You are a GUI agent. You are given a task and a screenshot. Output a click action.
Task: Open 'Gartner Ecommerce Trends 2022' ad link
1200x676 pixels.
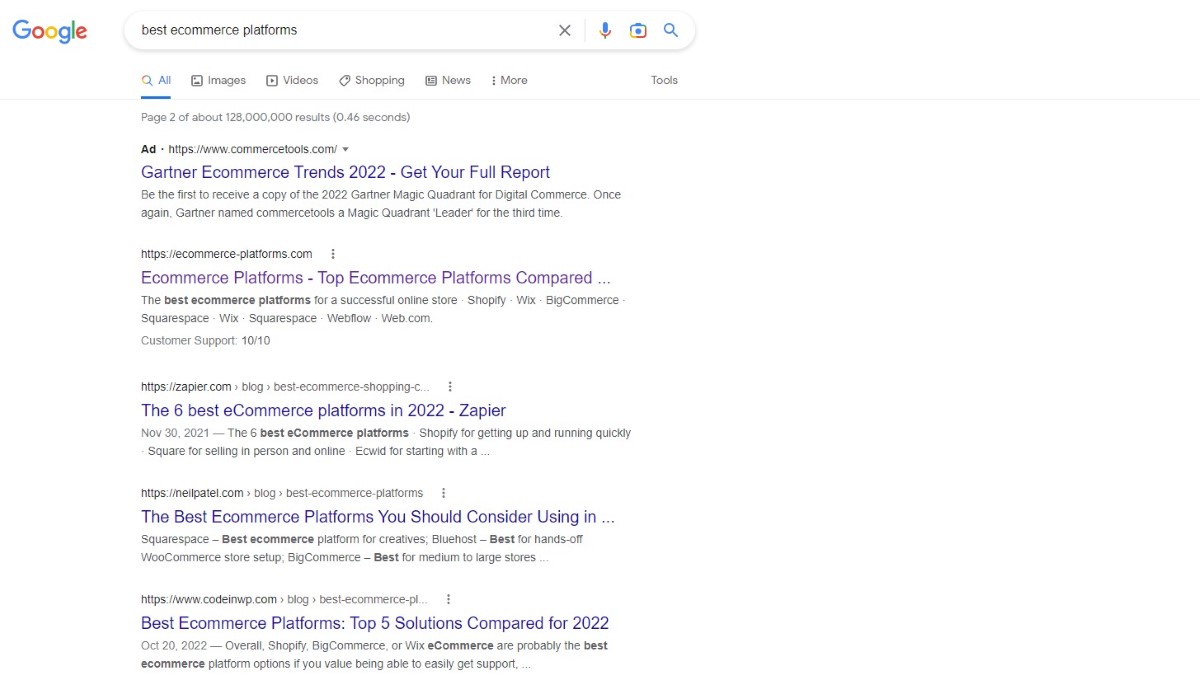pyautogui.click(x=346, y=172)
